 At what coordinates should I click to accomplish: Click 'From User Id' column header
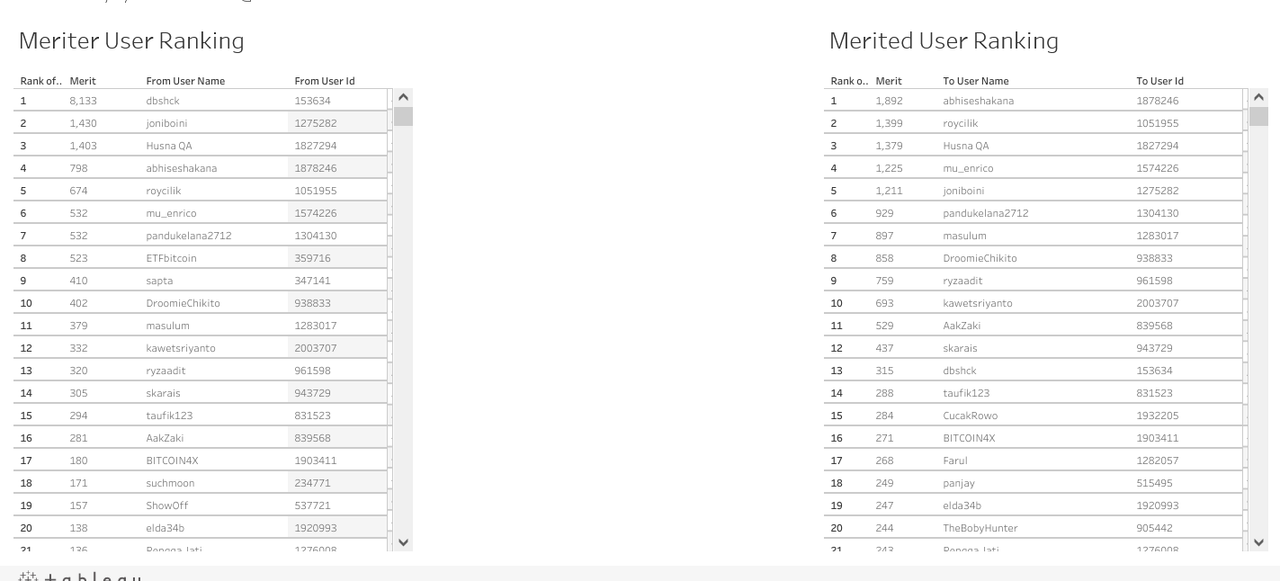pos(324,81)
